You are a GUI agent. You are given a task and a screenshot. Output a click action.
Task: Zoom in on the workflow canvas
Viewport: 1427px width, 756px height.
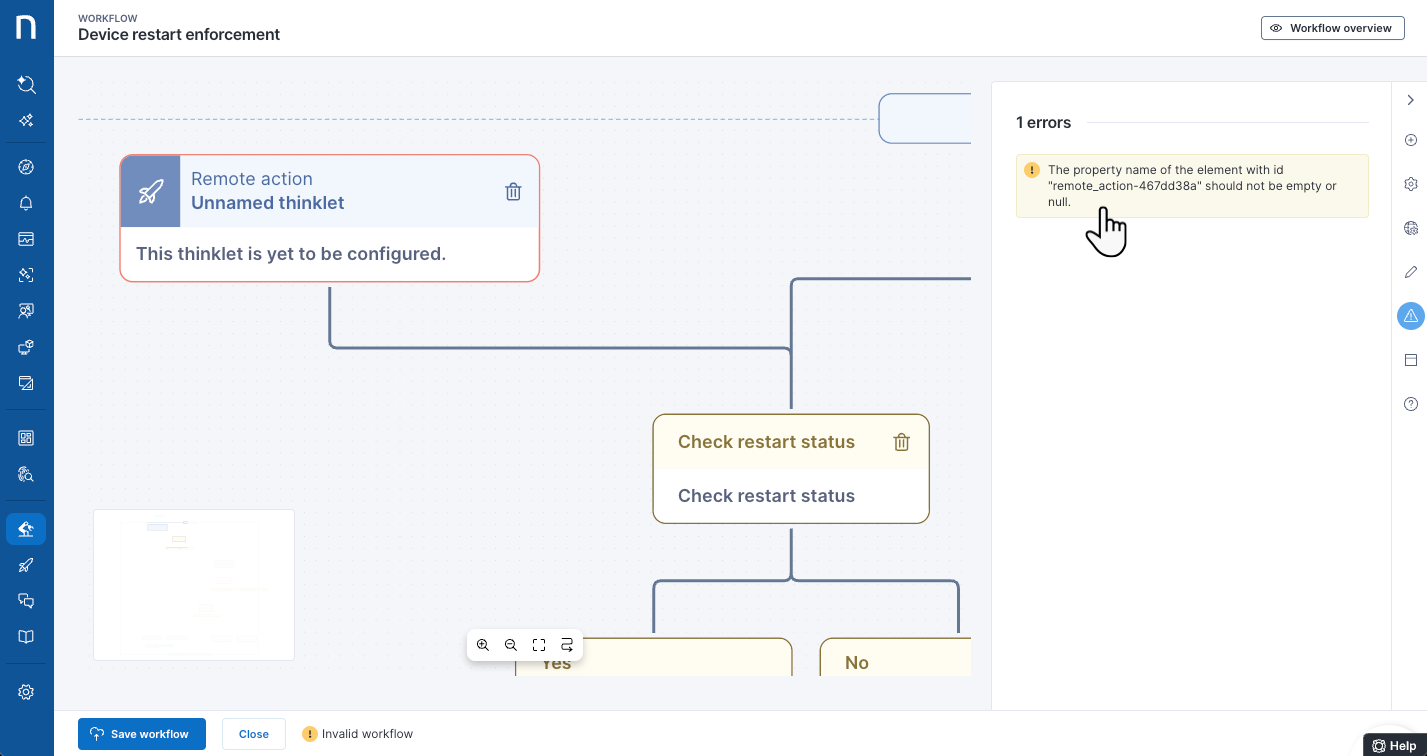coord(483,645)
